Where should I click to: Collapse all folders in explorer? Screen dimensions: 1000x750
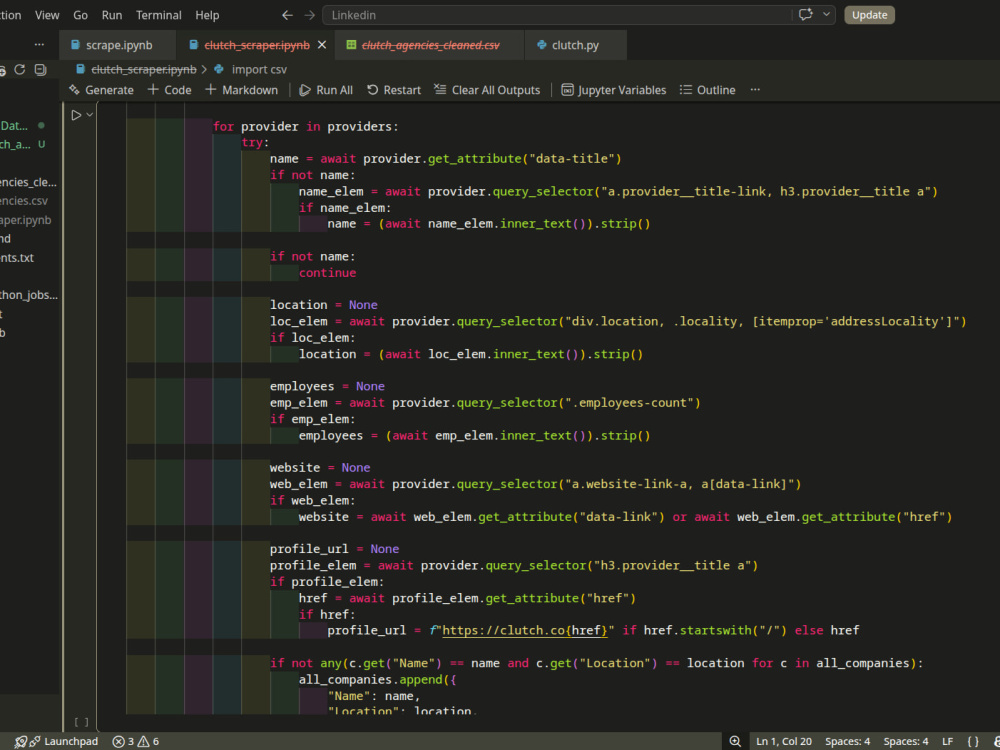pos(40,70)
